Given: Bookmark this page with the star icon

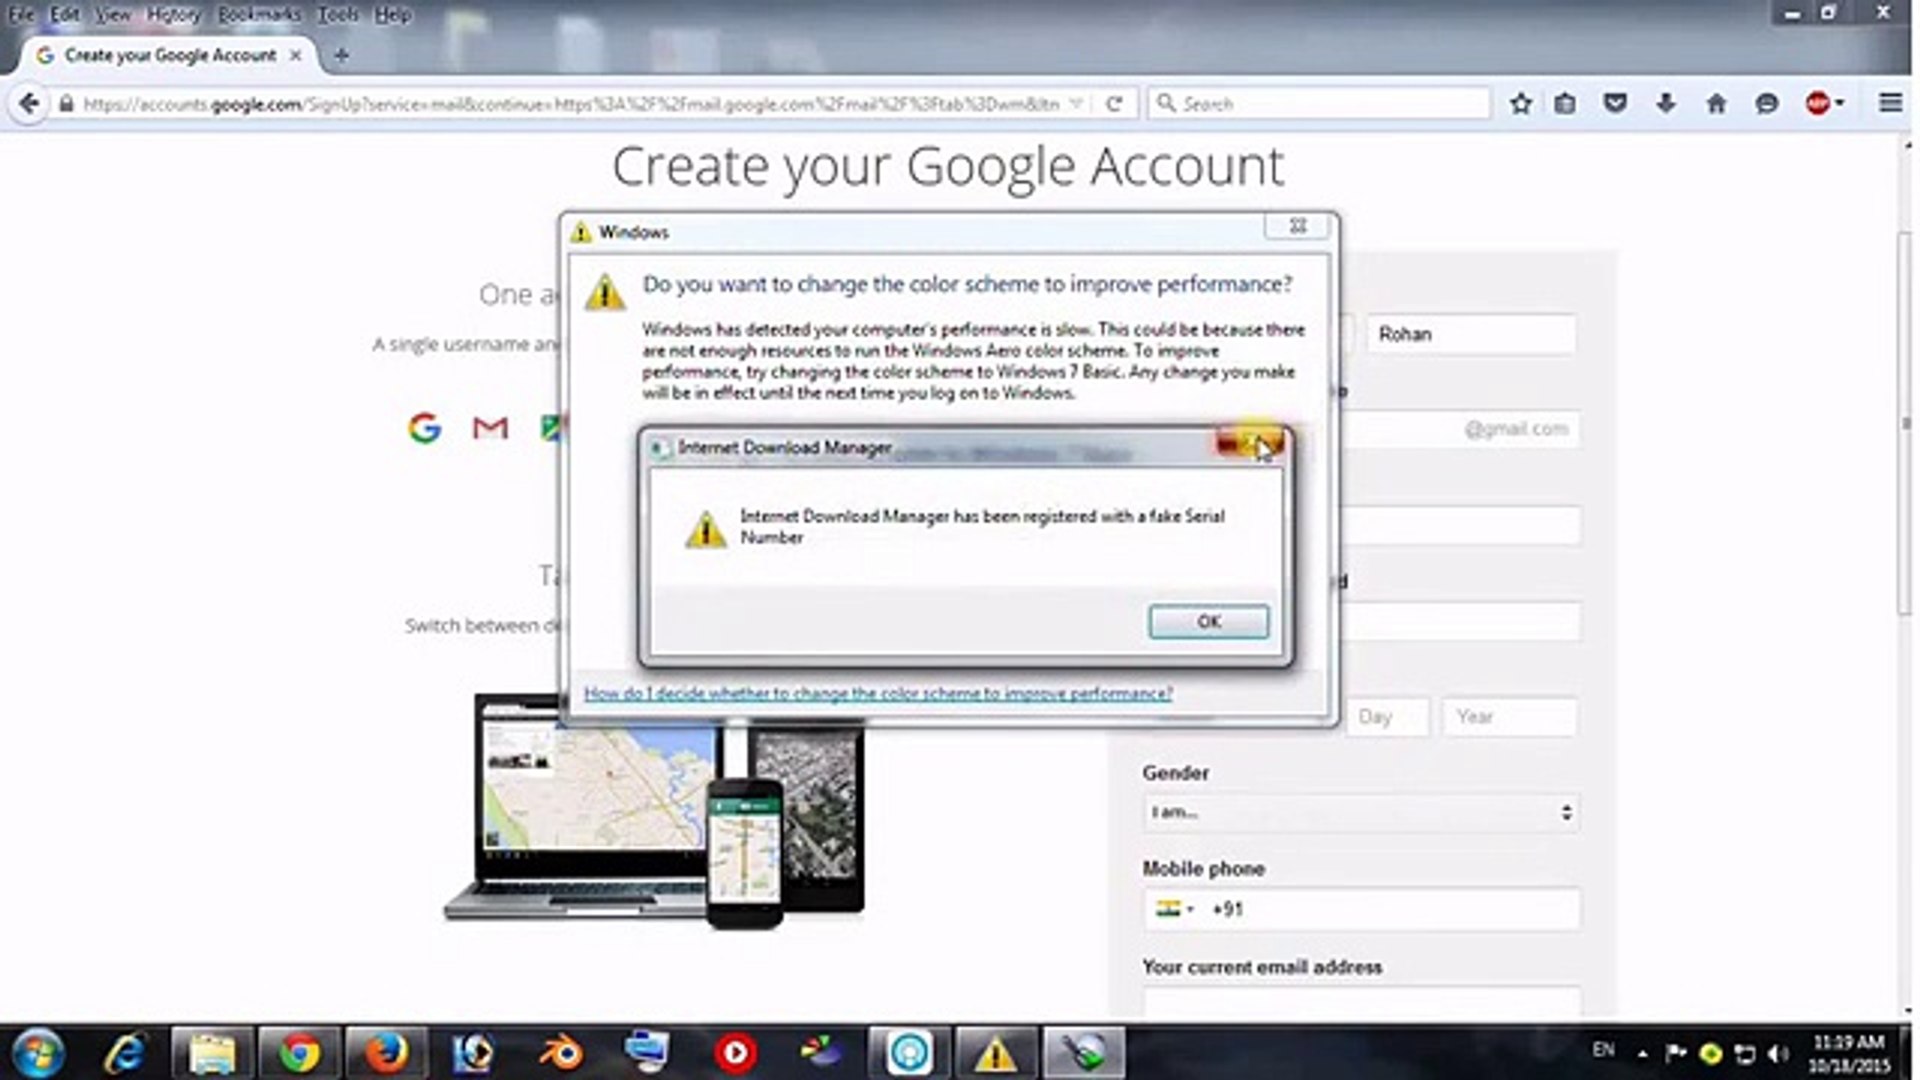Looking at the screenshot, I should (x=1522, y=103).
